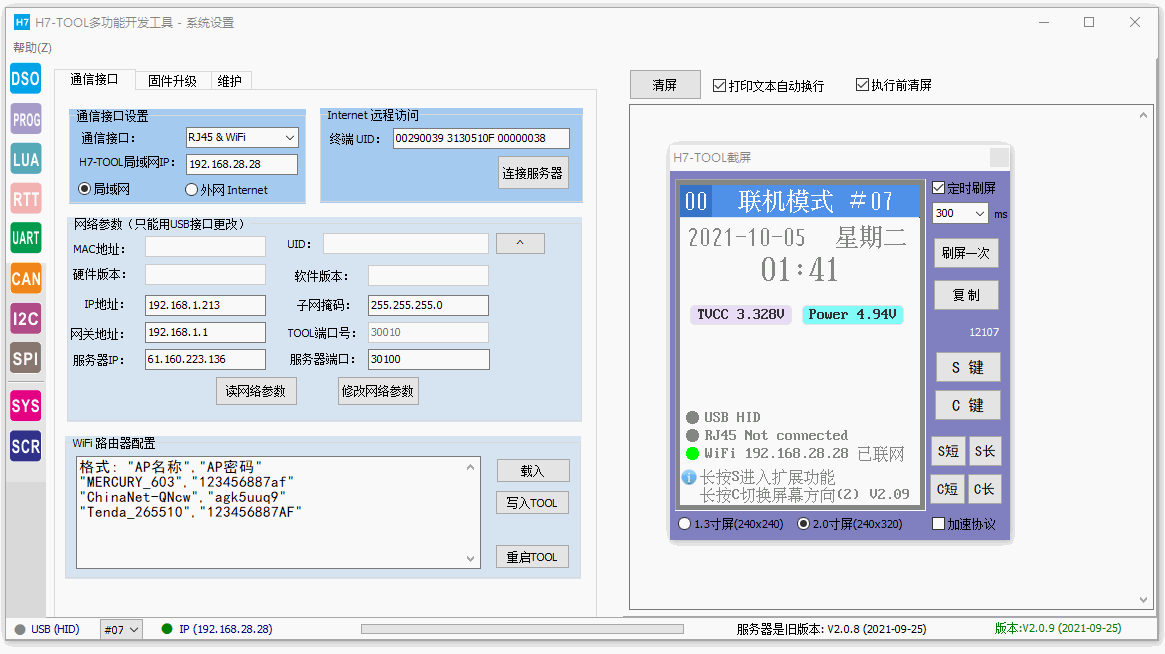The width and height of the screenshot is (1165, 654).
Task: Open the 300 ms refresh interval dropdown
Action: point(960,213)
